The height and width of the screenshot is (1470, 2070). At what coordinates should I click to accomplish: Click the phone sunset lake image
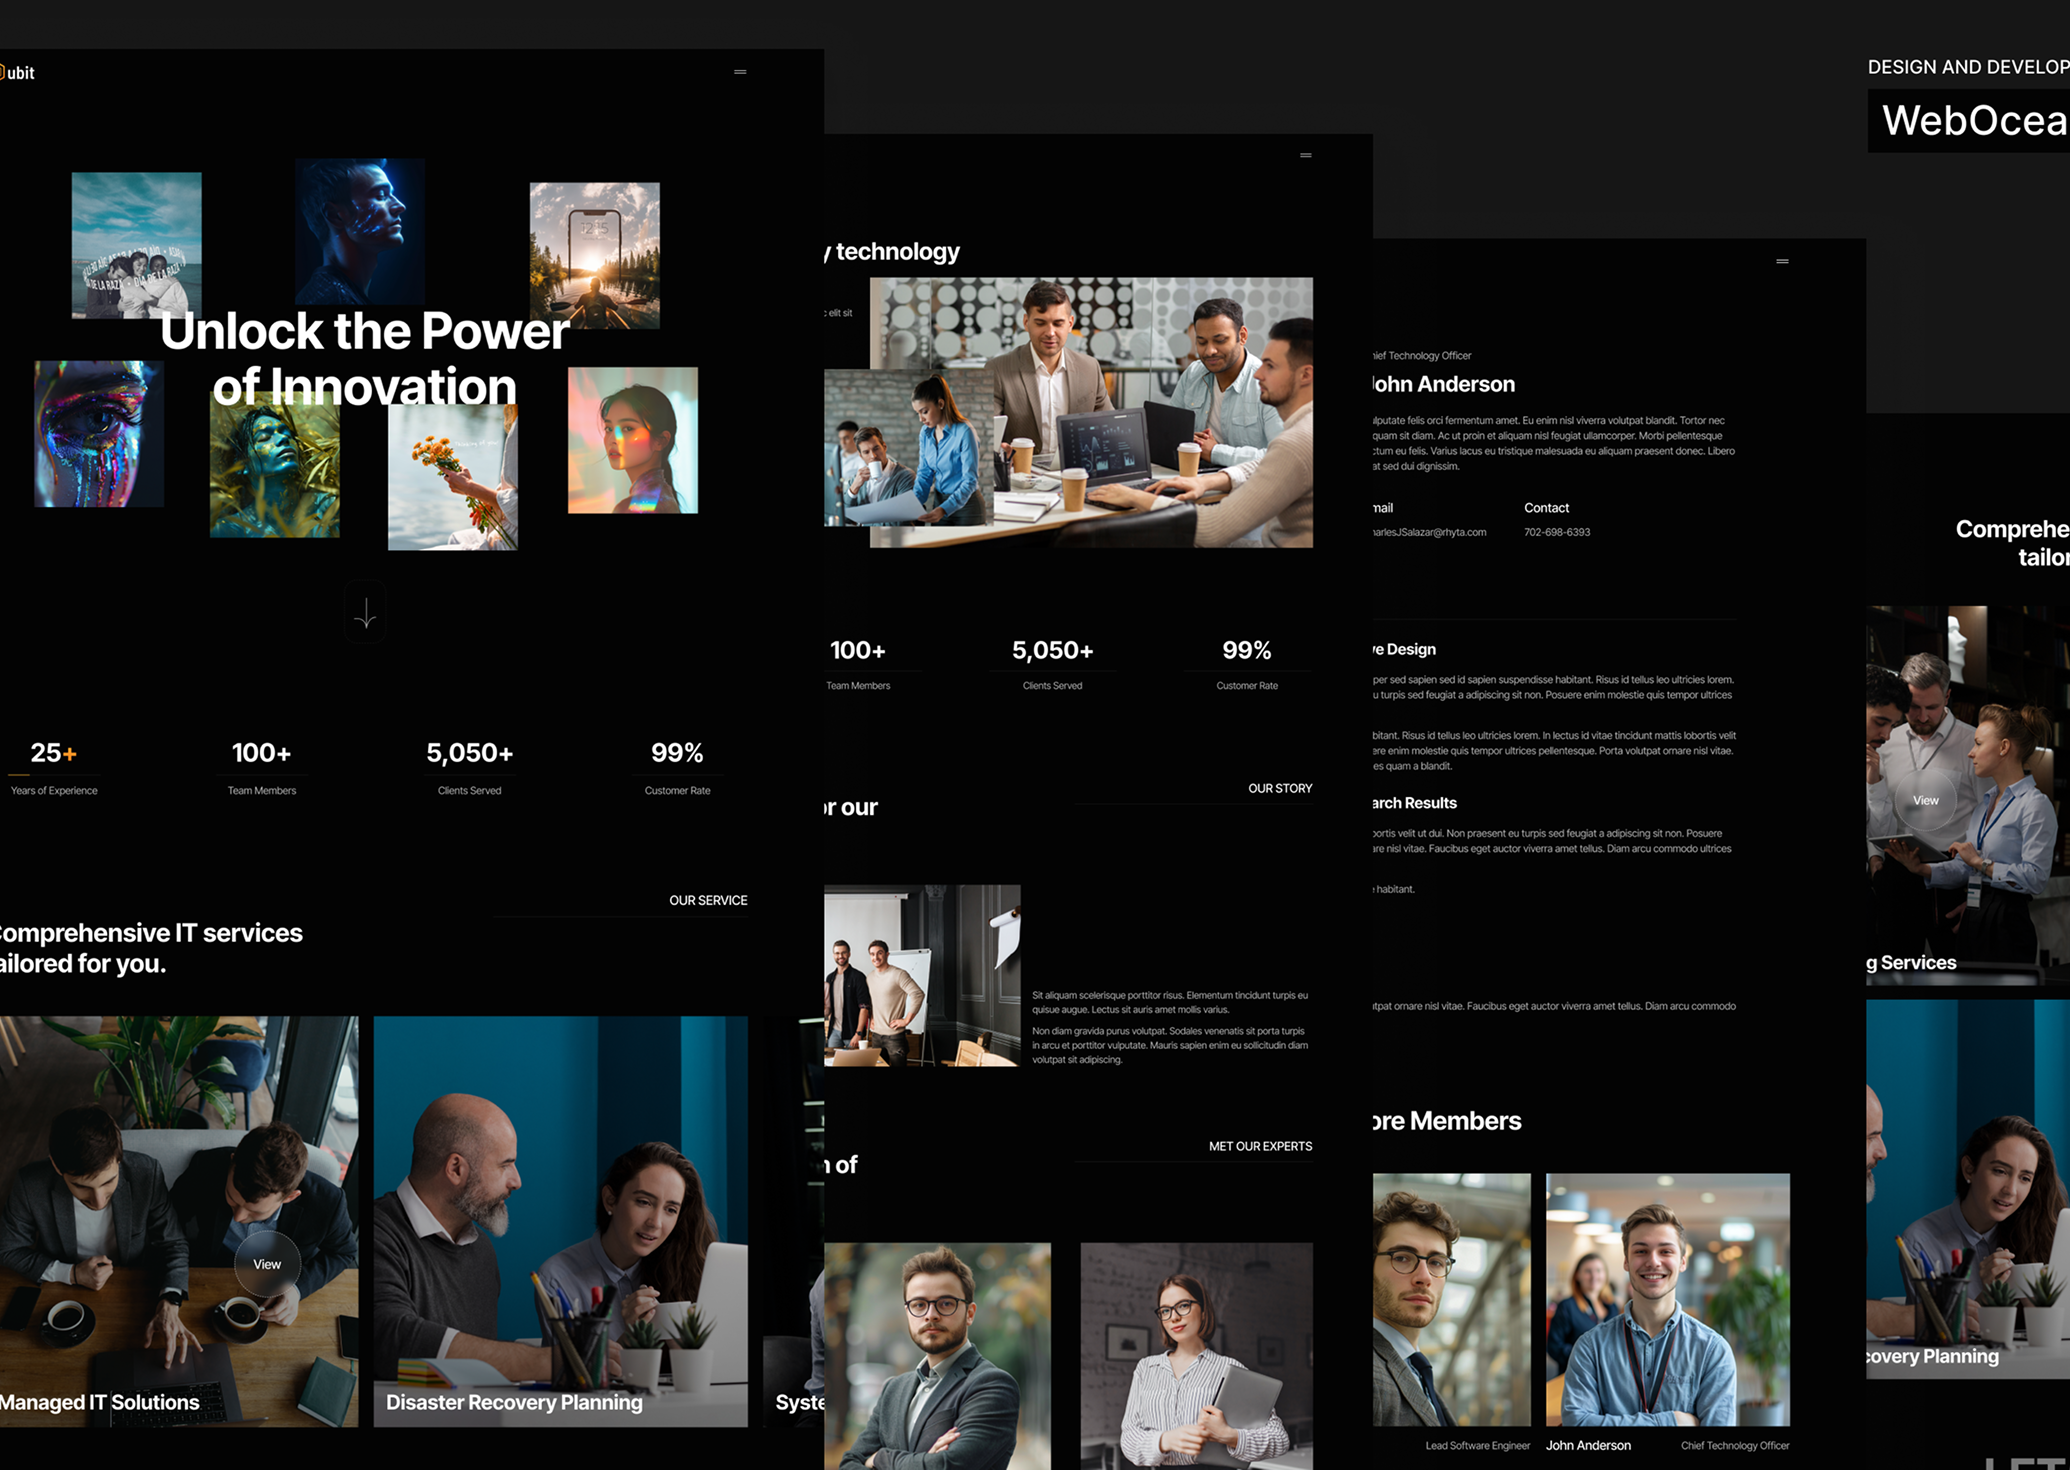(594, 254)
